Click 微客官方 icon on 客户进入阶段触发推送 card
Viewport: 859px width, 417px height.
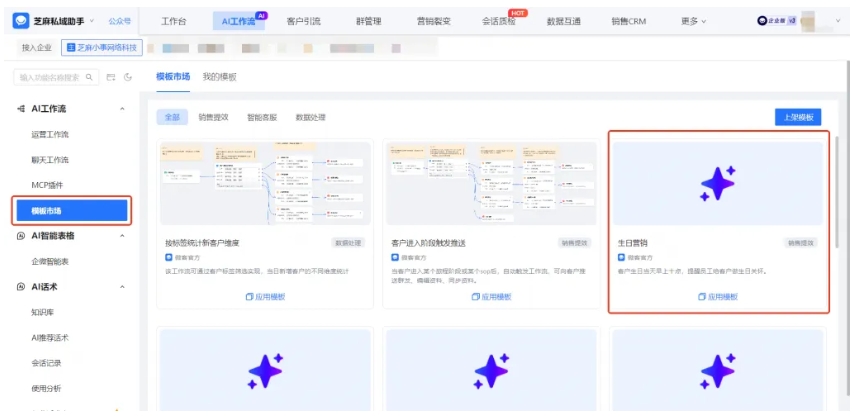(395, 257)
